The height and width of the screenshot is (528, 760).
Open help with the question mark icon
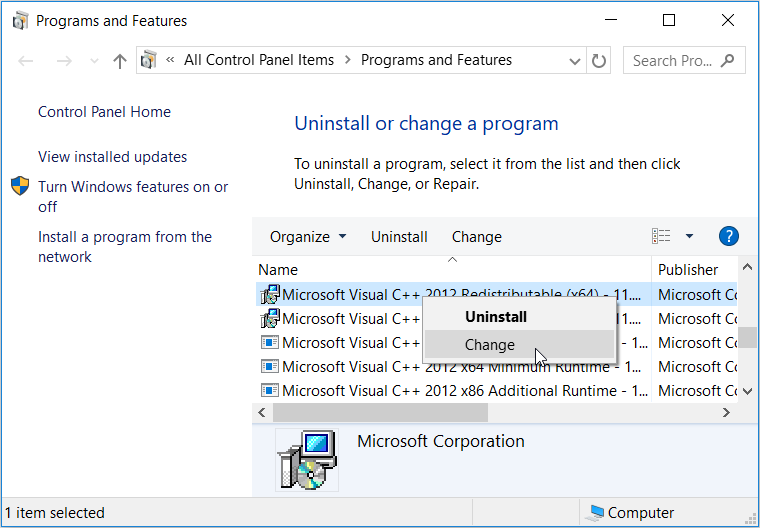pyautogui.click(x=729, y=237)
